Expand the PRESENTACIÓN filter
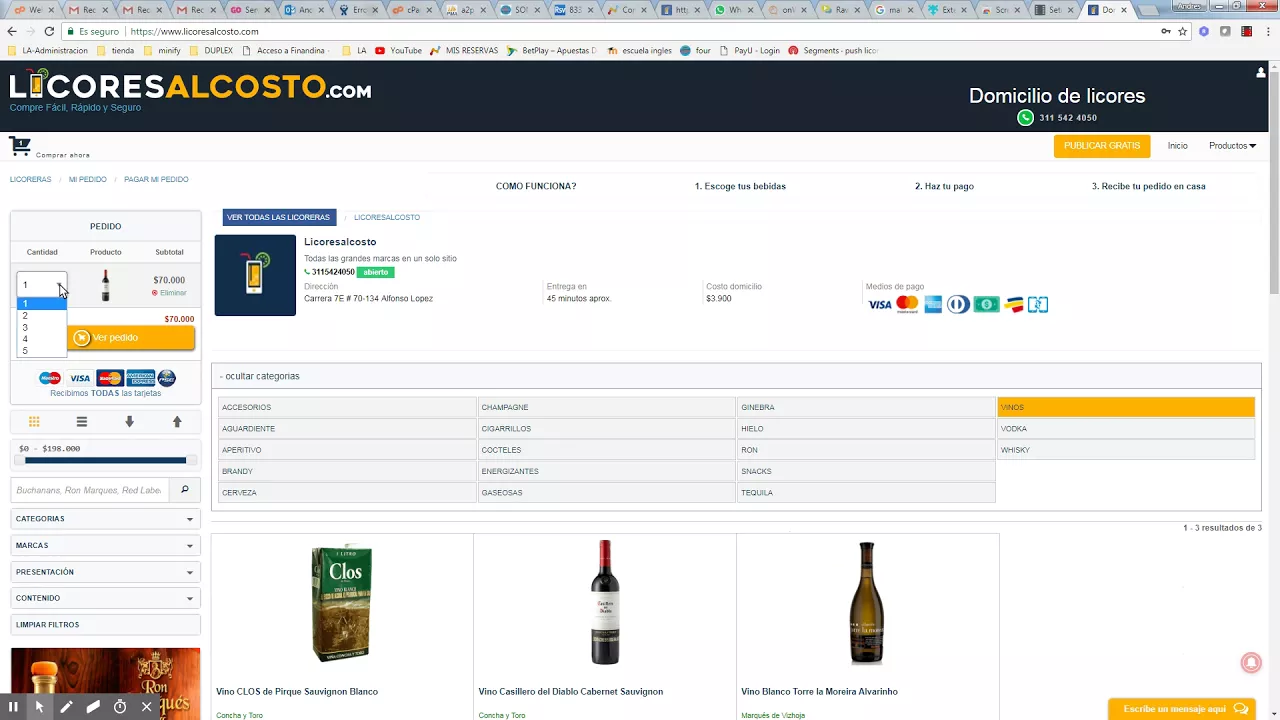Image resolution: width=1280 pixels, height=720 pixels. (x=105, y=572)
